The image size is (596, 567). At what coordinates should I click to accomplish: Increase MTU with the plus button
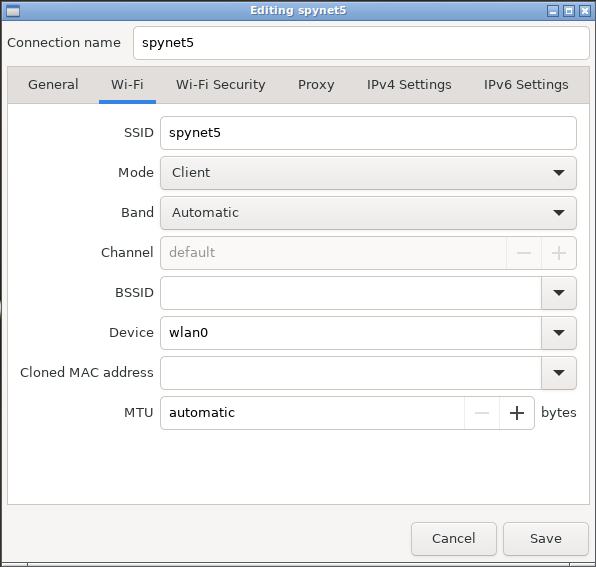point(517,413)
